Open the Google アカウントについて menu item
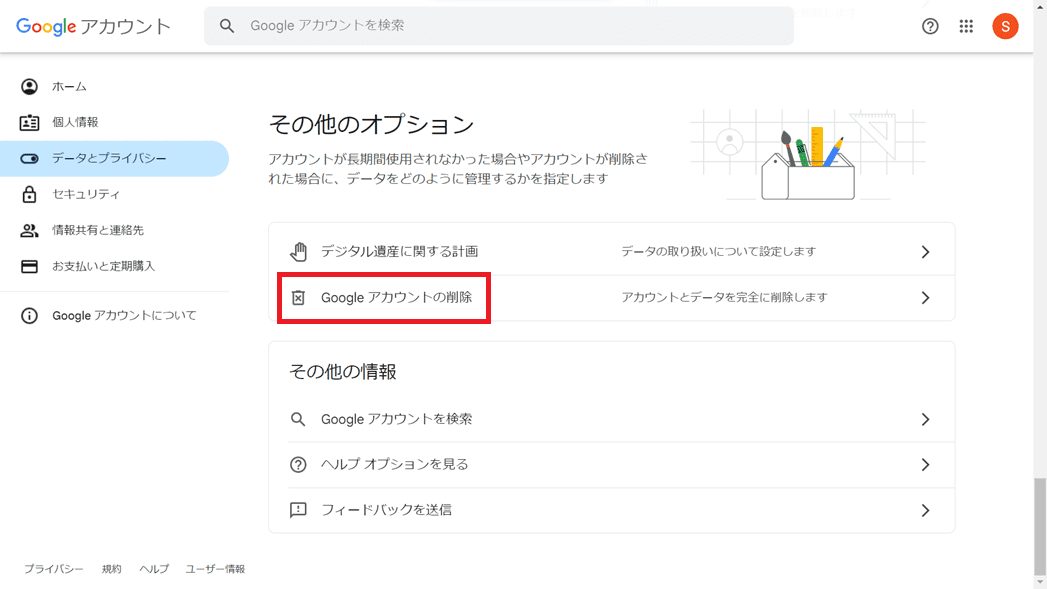The height and width of the screenshot is (589, 1047). (114, 315)
